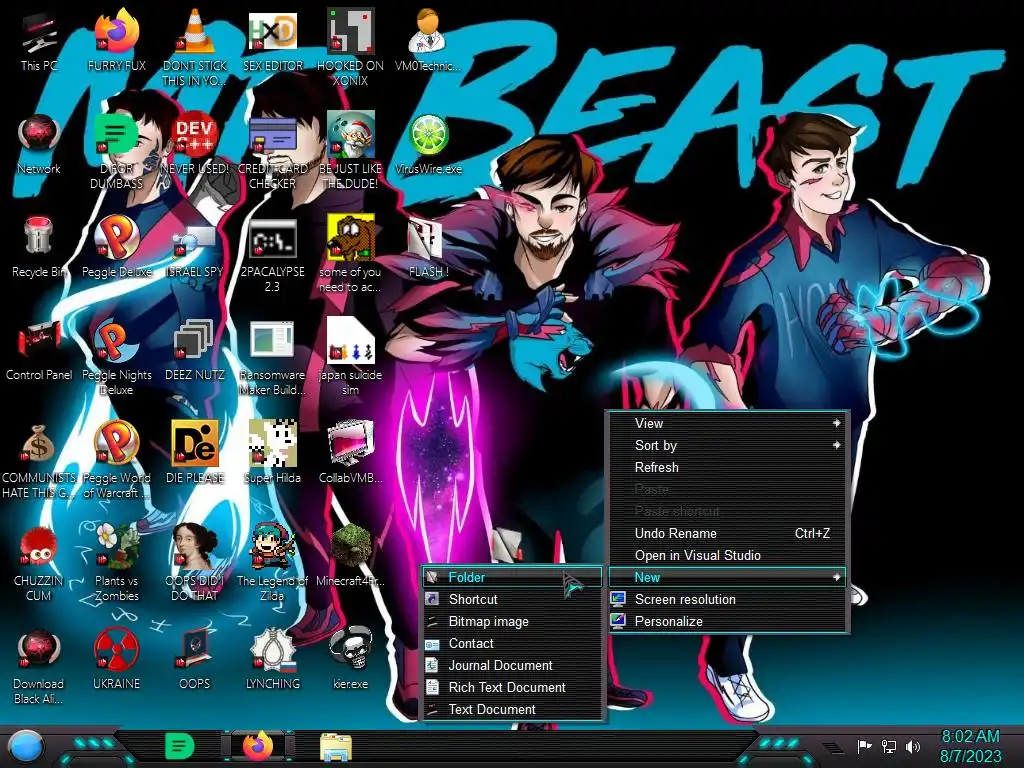This screenshot has width=1024, height=768.
Task: Select the Control Panel desktop icon
Action: coord(39,350)
